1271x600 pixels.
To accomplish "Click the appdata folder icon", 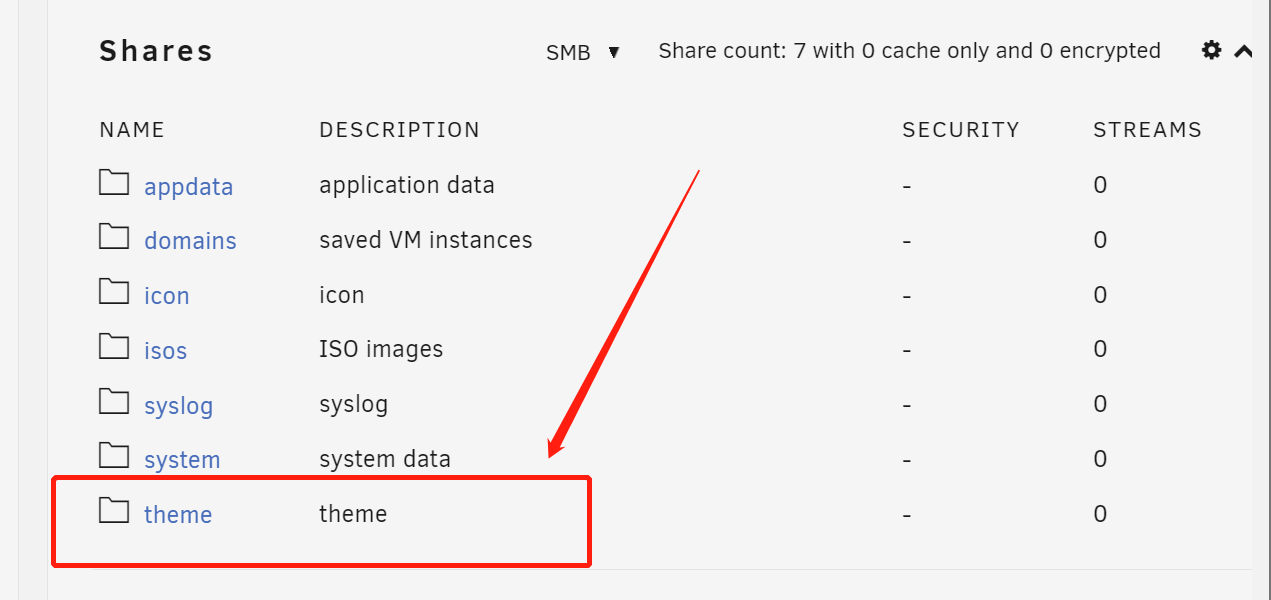I will (x=114, y=183).
